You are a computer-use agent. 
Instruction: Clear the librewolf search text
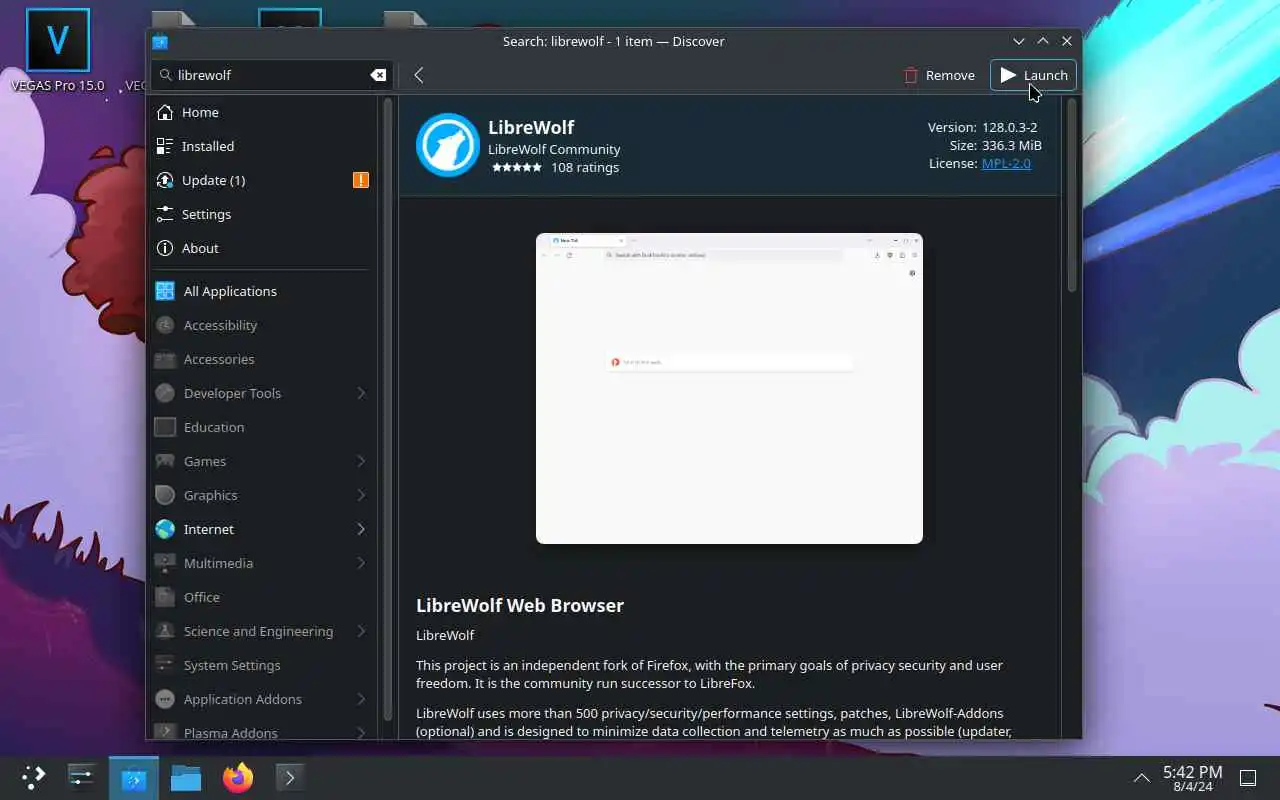click(x=378, y=75)
